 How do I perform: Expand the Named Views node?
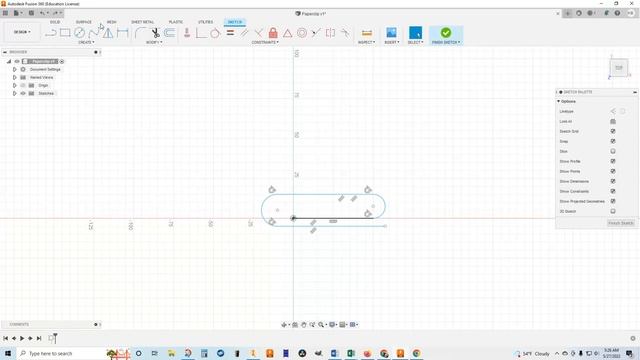(14, 77)
